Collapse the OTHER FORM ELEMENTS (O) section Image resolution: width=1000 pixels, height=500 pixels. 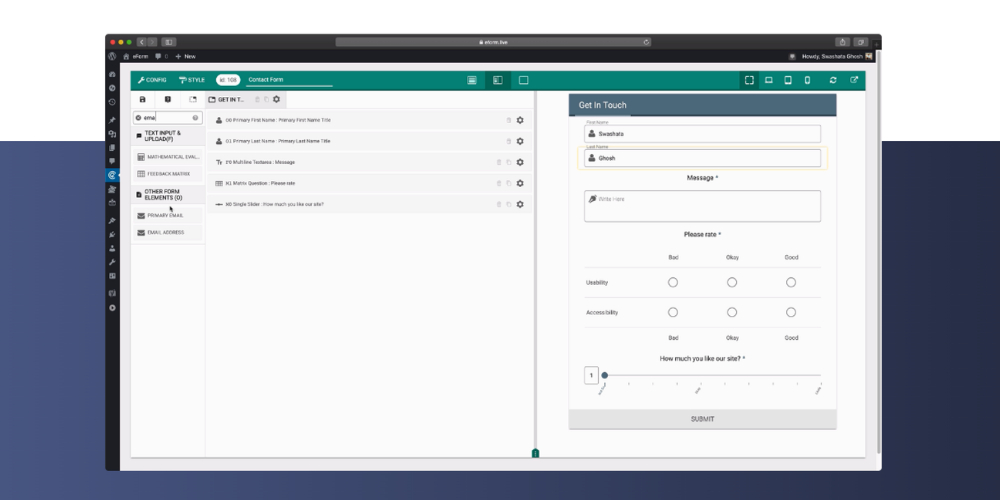pos(168,195)
